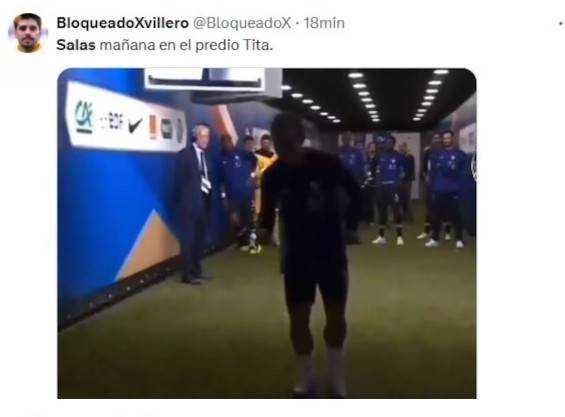Select the text mañana en el predio Tita
565x417 pixels.
(x=186, y=45)
